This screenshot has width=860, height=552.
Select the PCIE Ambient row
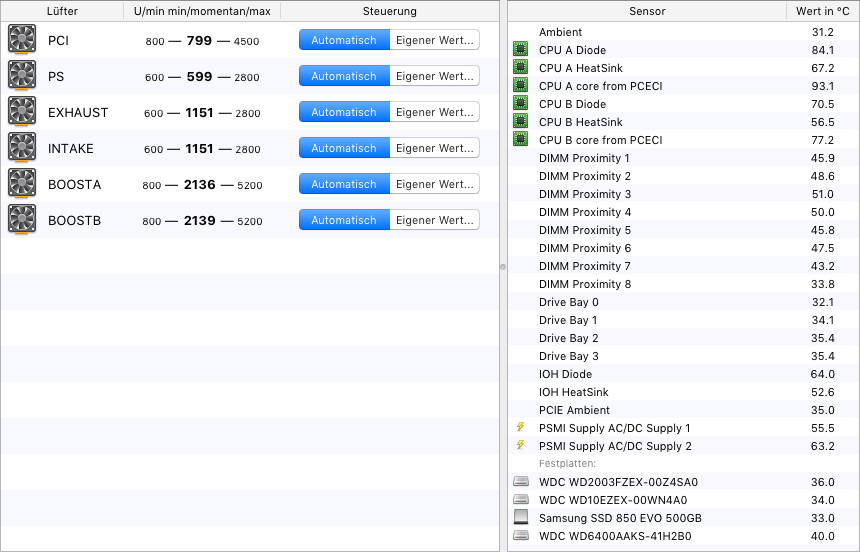coord(684,410)
